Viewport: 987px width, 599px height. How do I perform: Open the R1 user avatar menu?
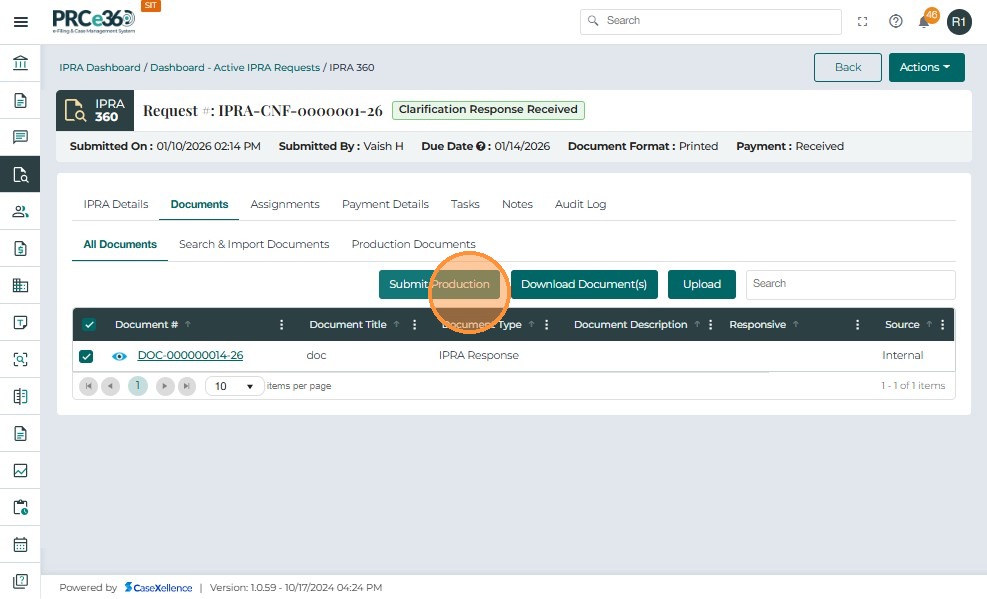[x=959, y=22]
